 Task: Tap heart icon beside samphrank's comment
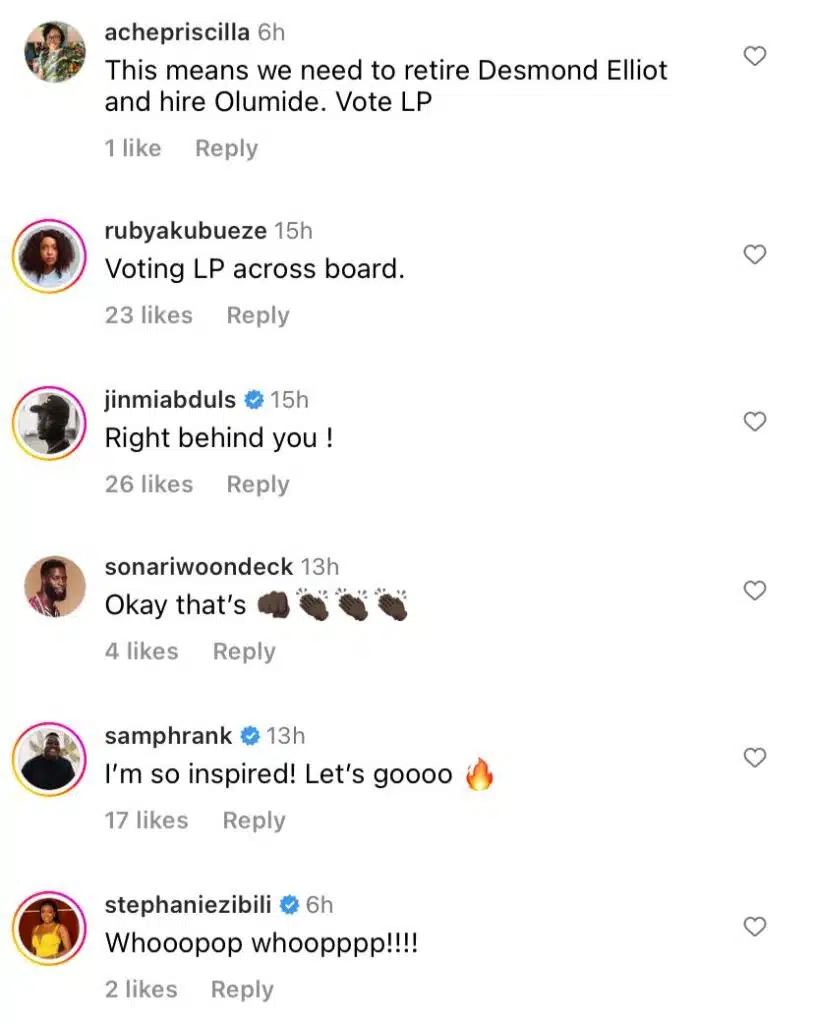[x=755, y=758]
